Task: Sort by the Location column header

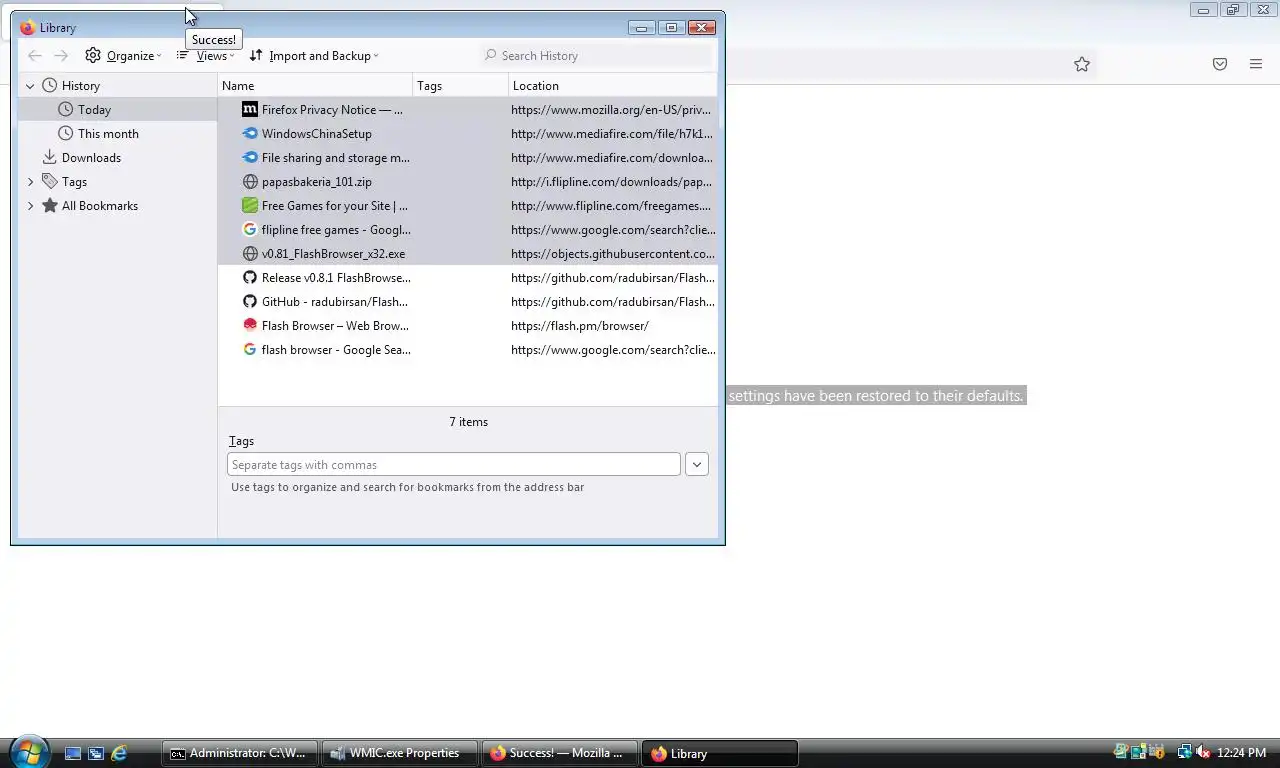Action: pos(612,86)
